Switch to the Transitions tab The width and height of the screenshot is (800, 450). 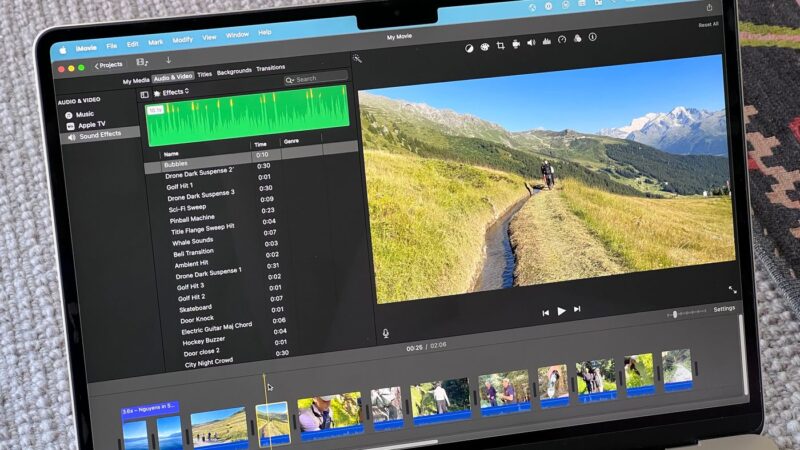pyautogui.click(x=270, y=68)
